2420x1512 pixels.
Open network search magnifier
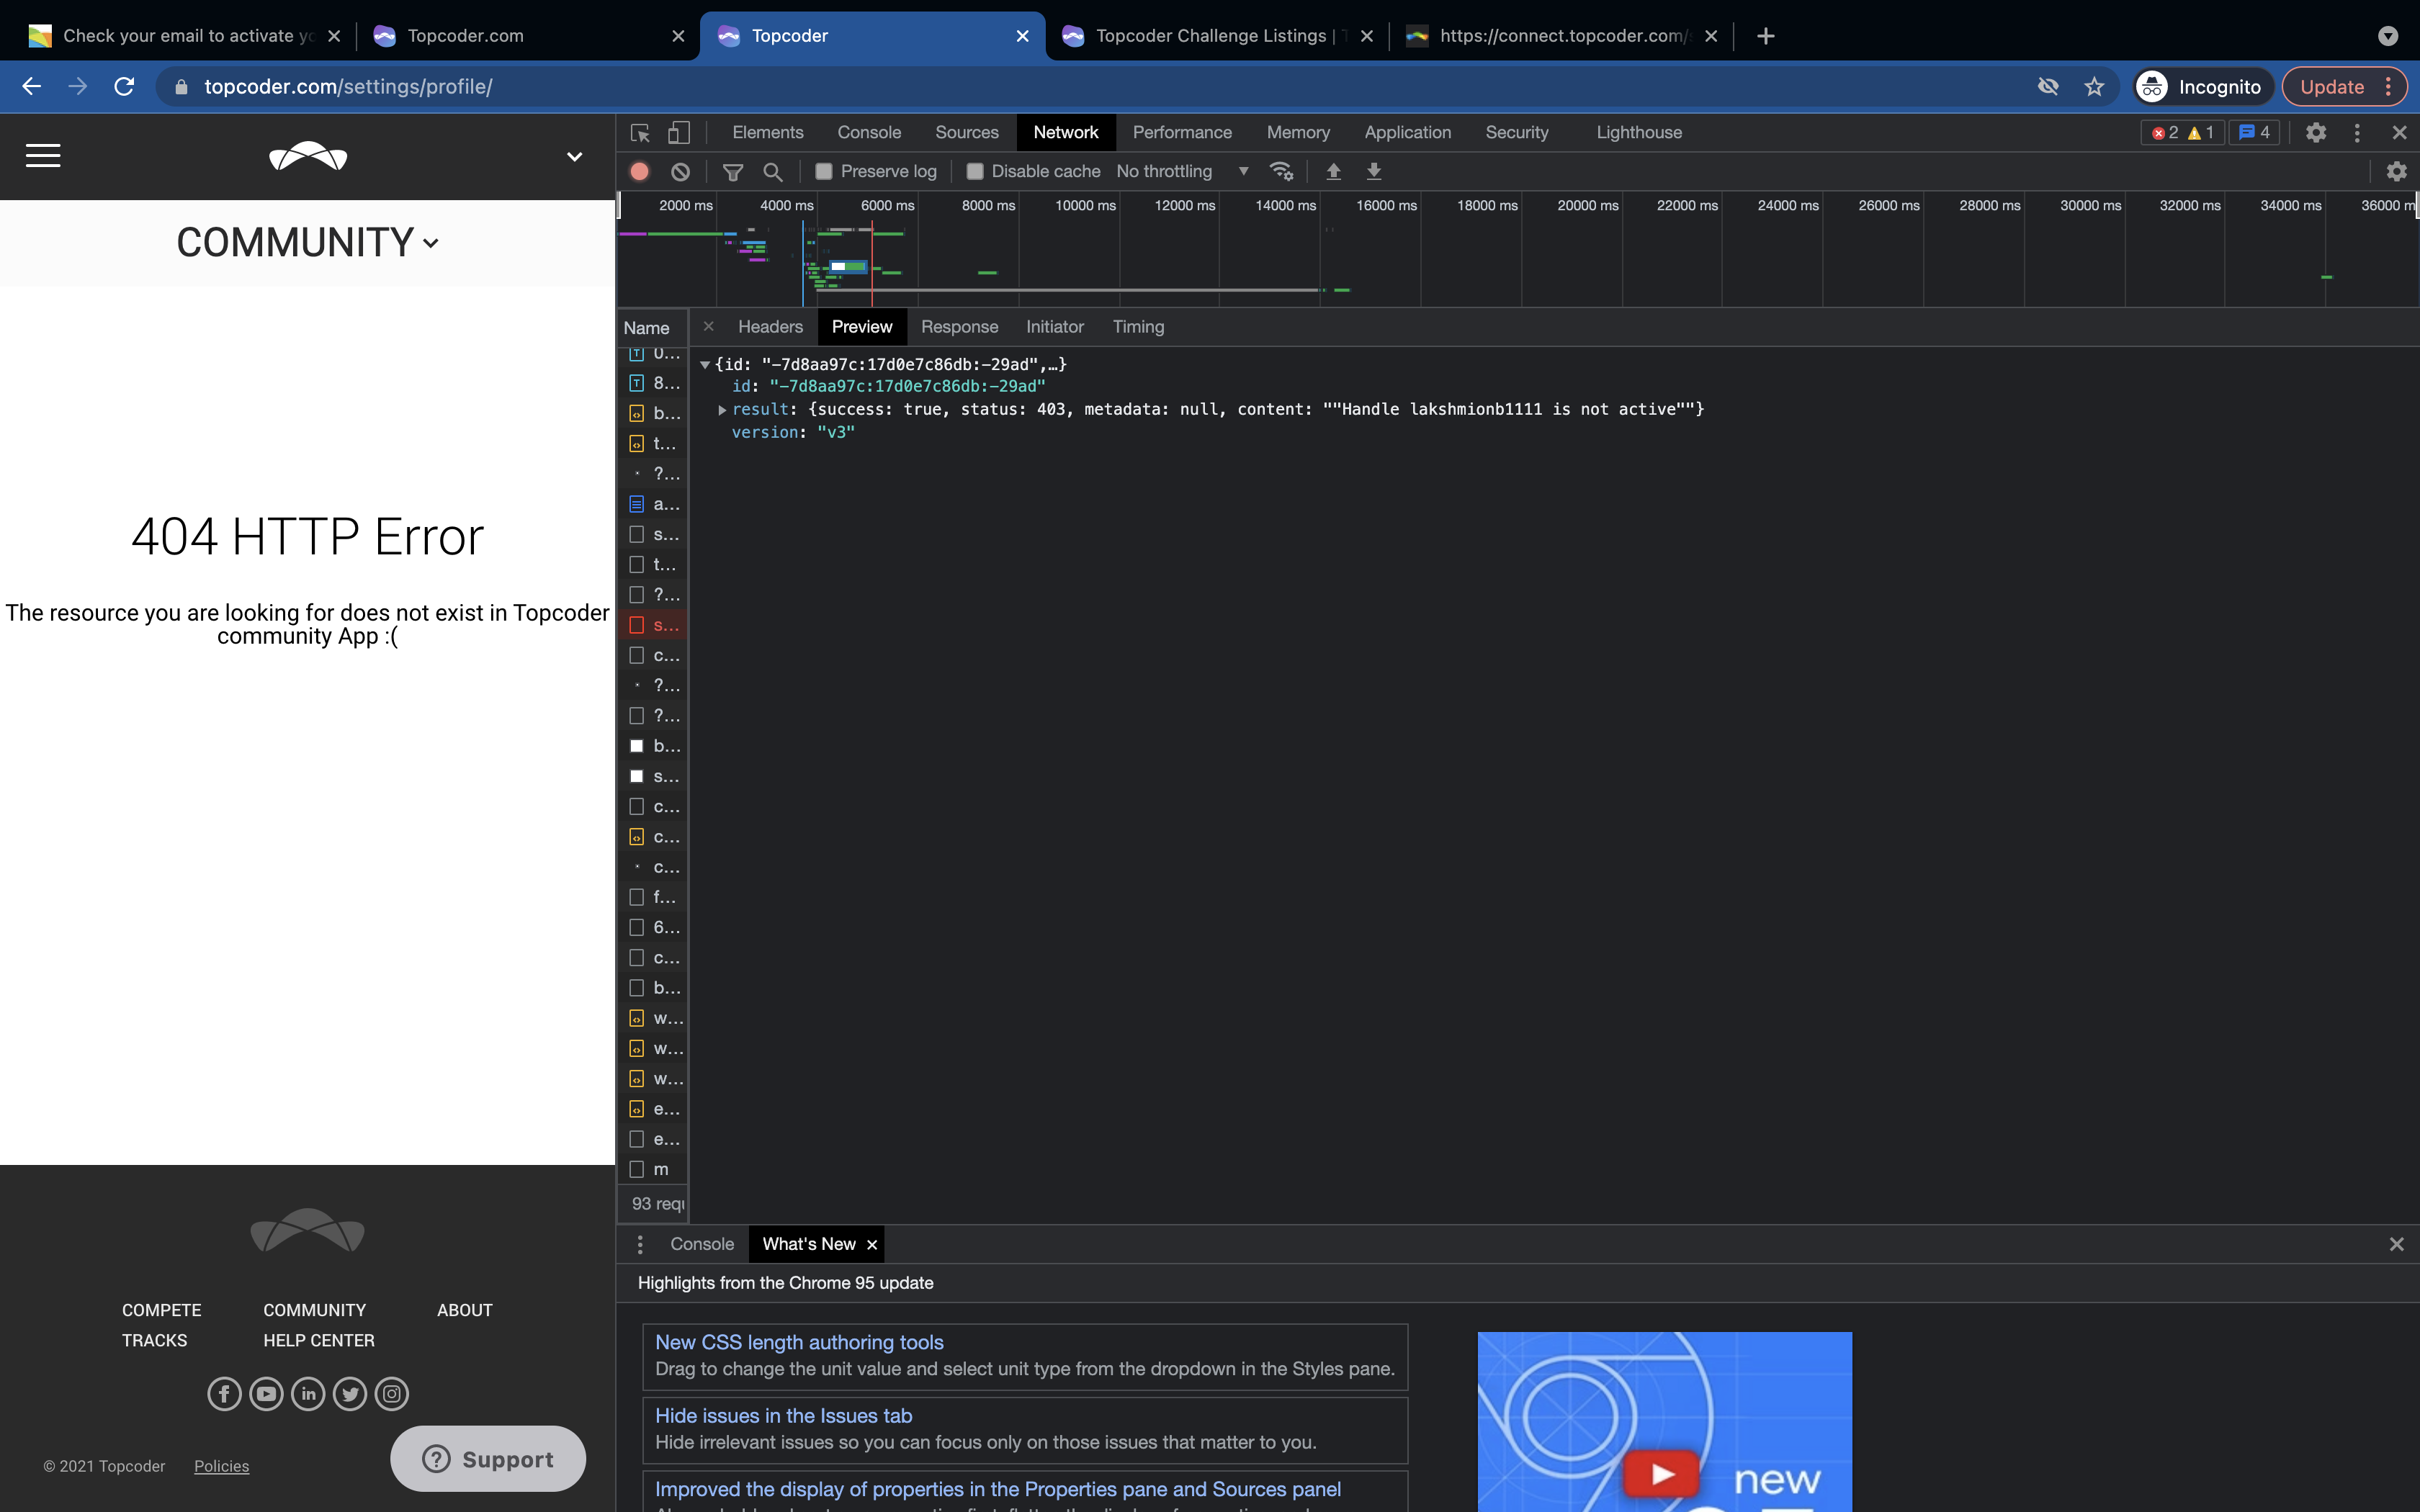click(772, 172)
